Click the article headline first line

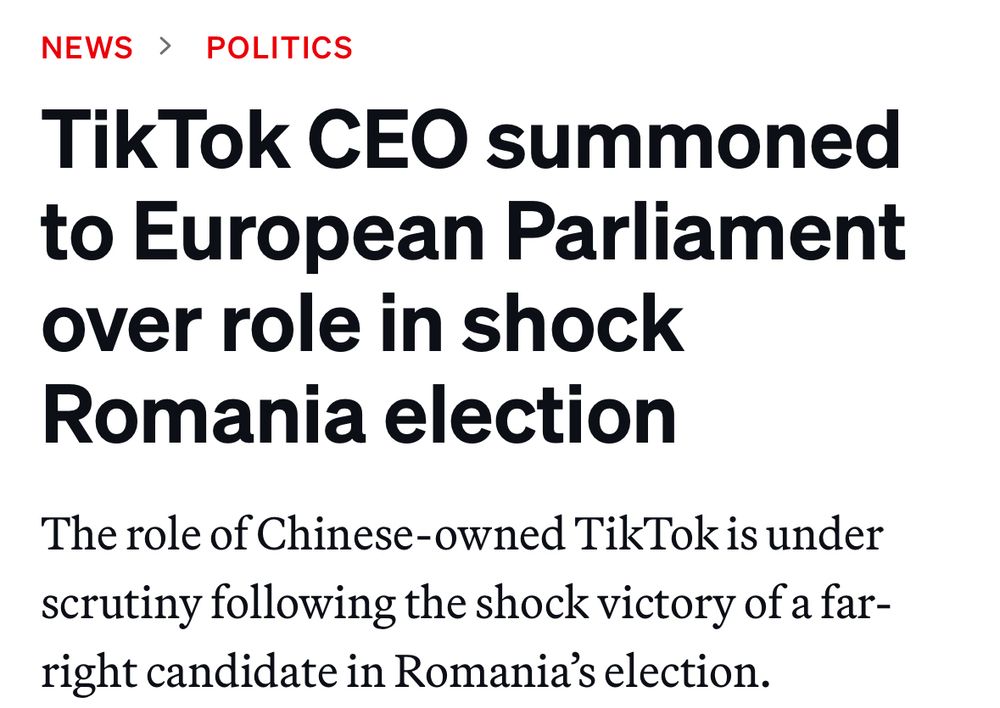470,140
